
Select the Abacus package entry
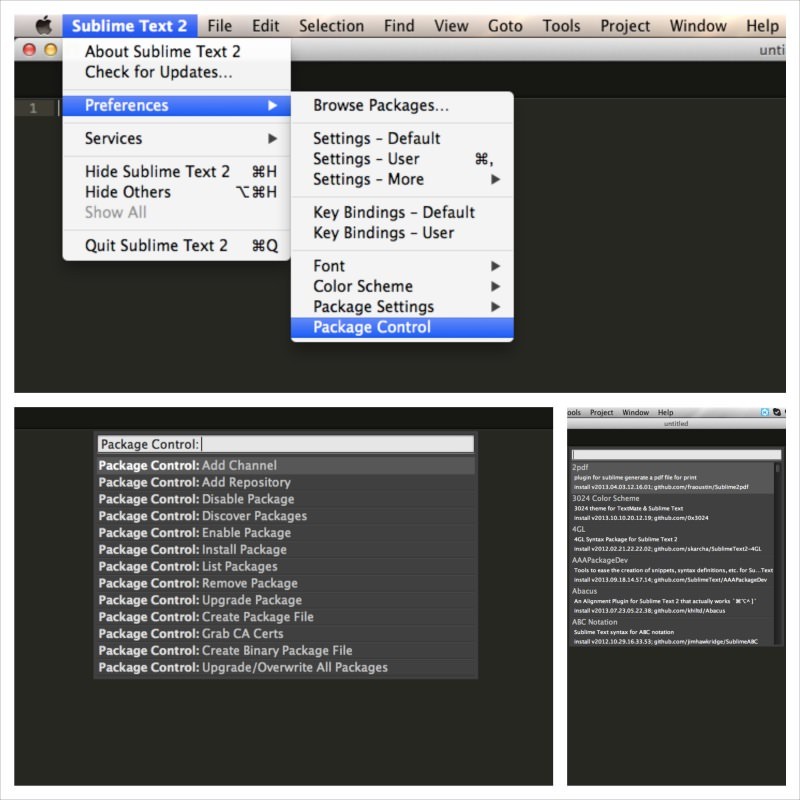[x=672, y=601]
